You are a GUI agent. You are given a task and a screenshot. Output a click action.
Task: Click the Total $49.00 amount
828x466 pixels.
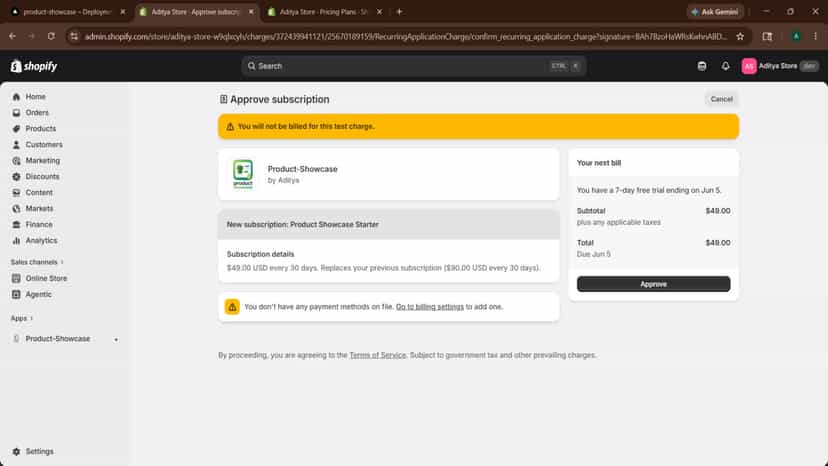pyautogui.click(x=718, y=243)
